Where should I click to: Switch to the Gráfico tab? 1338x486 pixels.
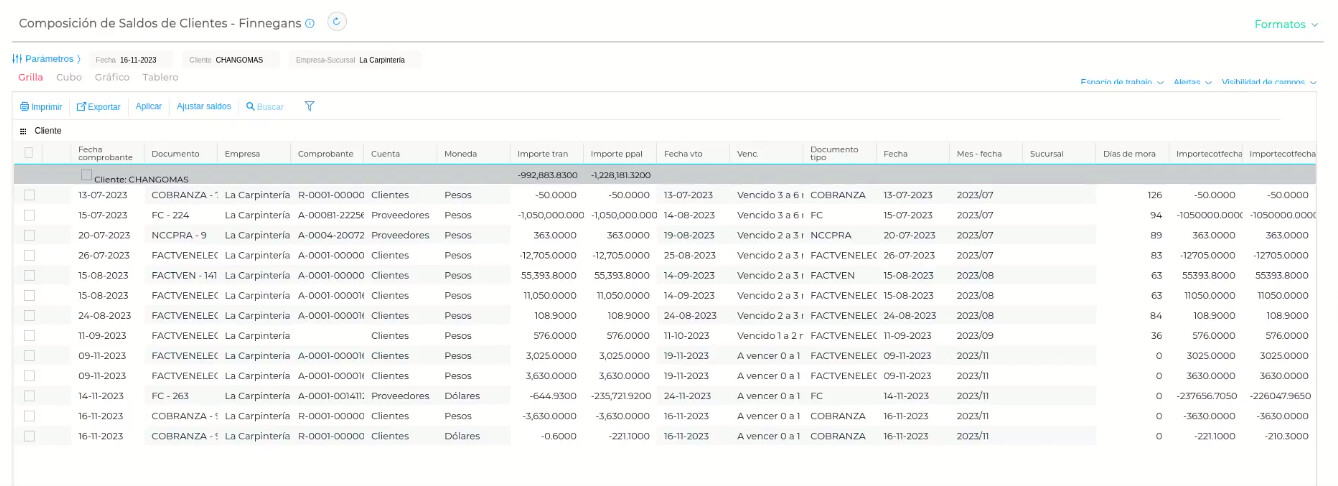tap(112, 77)
